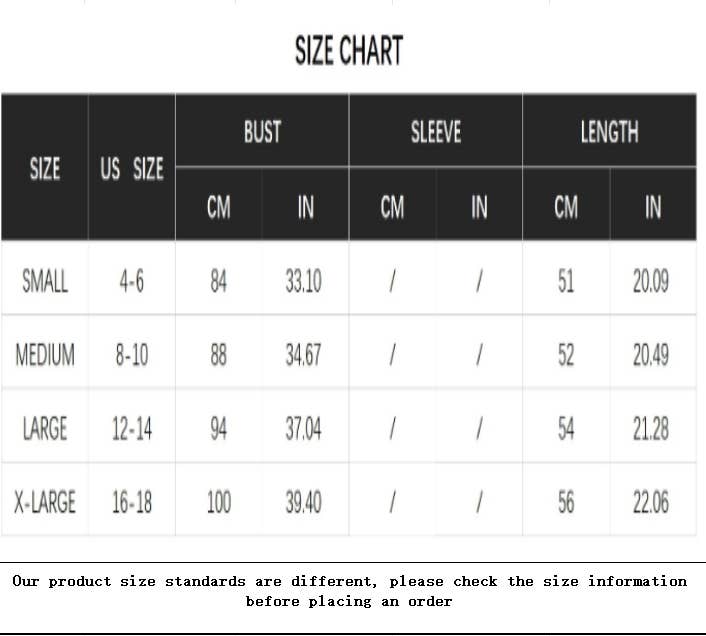Click the product size standards notice text
This screenshot has height=636, width=706.
click(x=349, y=591)
